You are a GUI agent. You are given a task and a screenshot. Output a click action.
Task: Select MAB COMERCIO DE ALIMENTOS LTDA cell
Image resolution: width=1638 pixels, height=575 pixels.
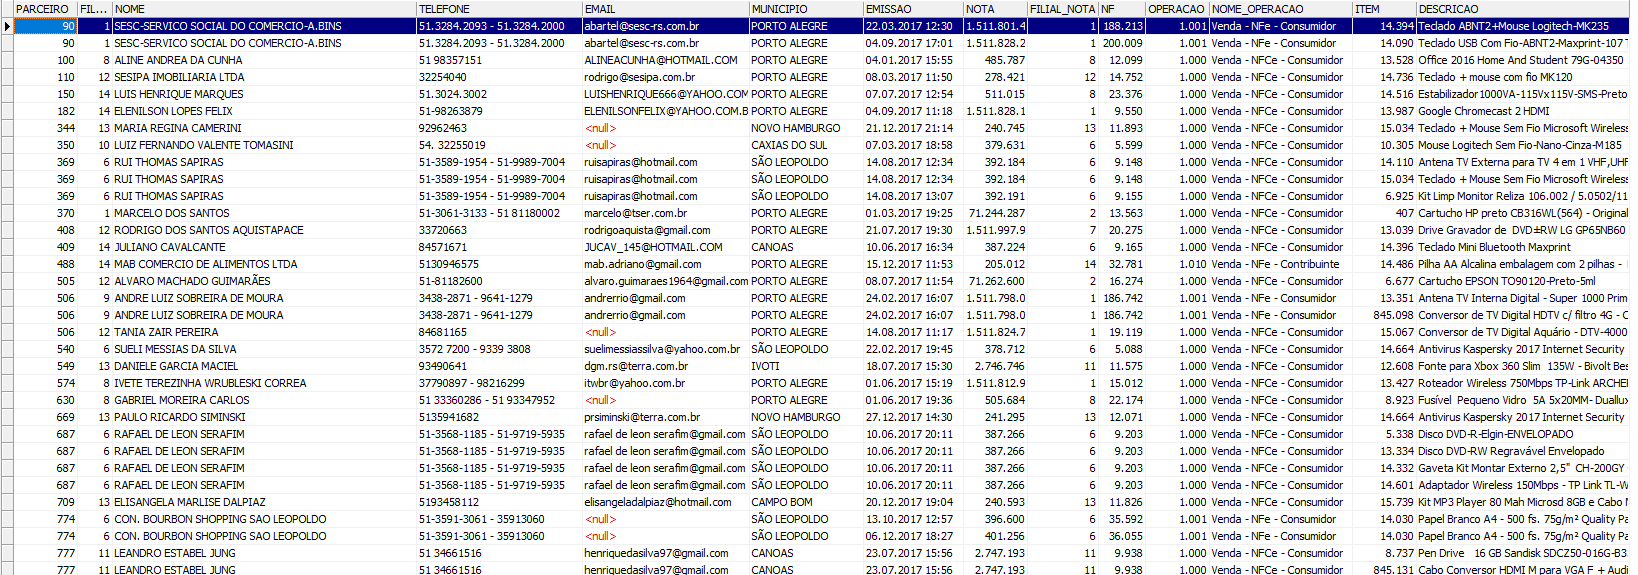click(x=264, y=264)
